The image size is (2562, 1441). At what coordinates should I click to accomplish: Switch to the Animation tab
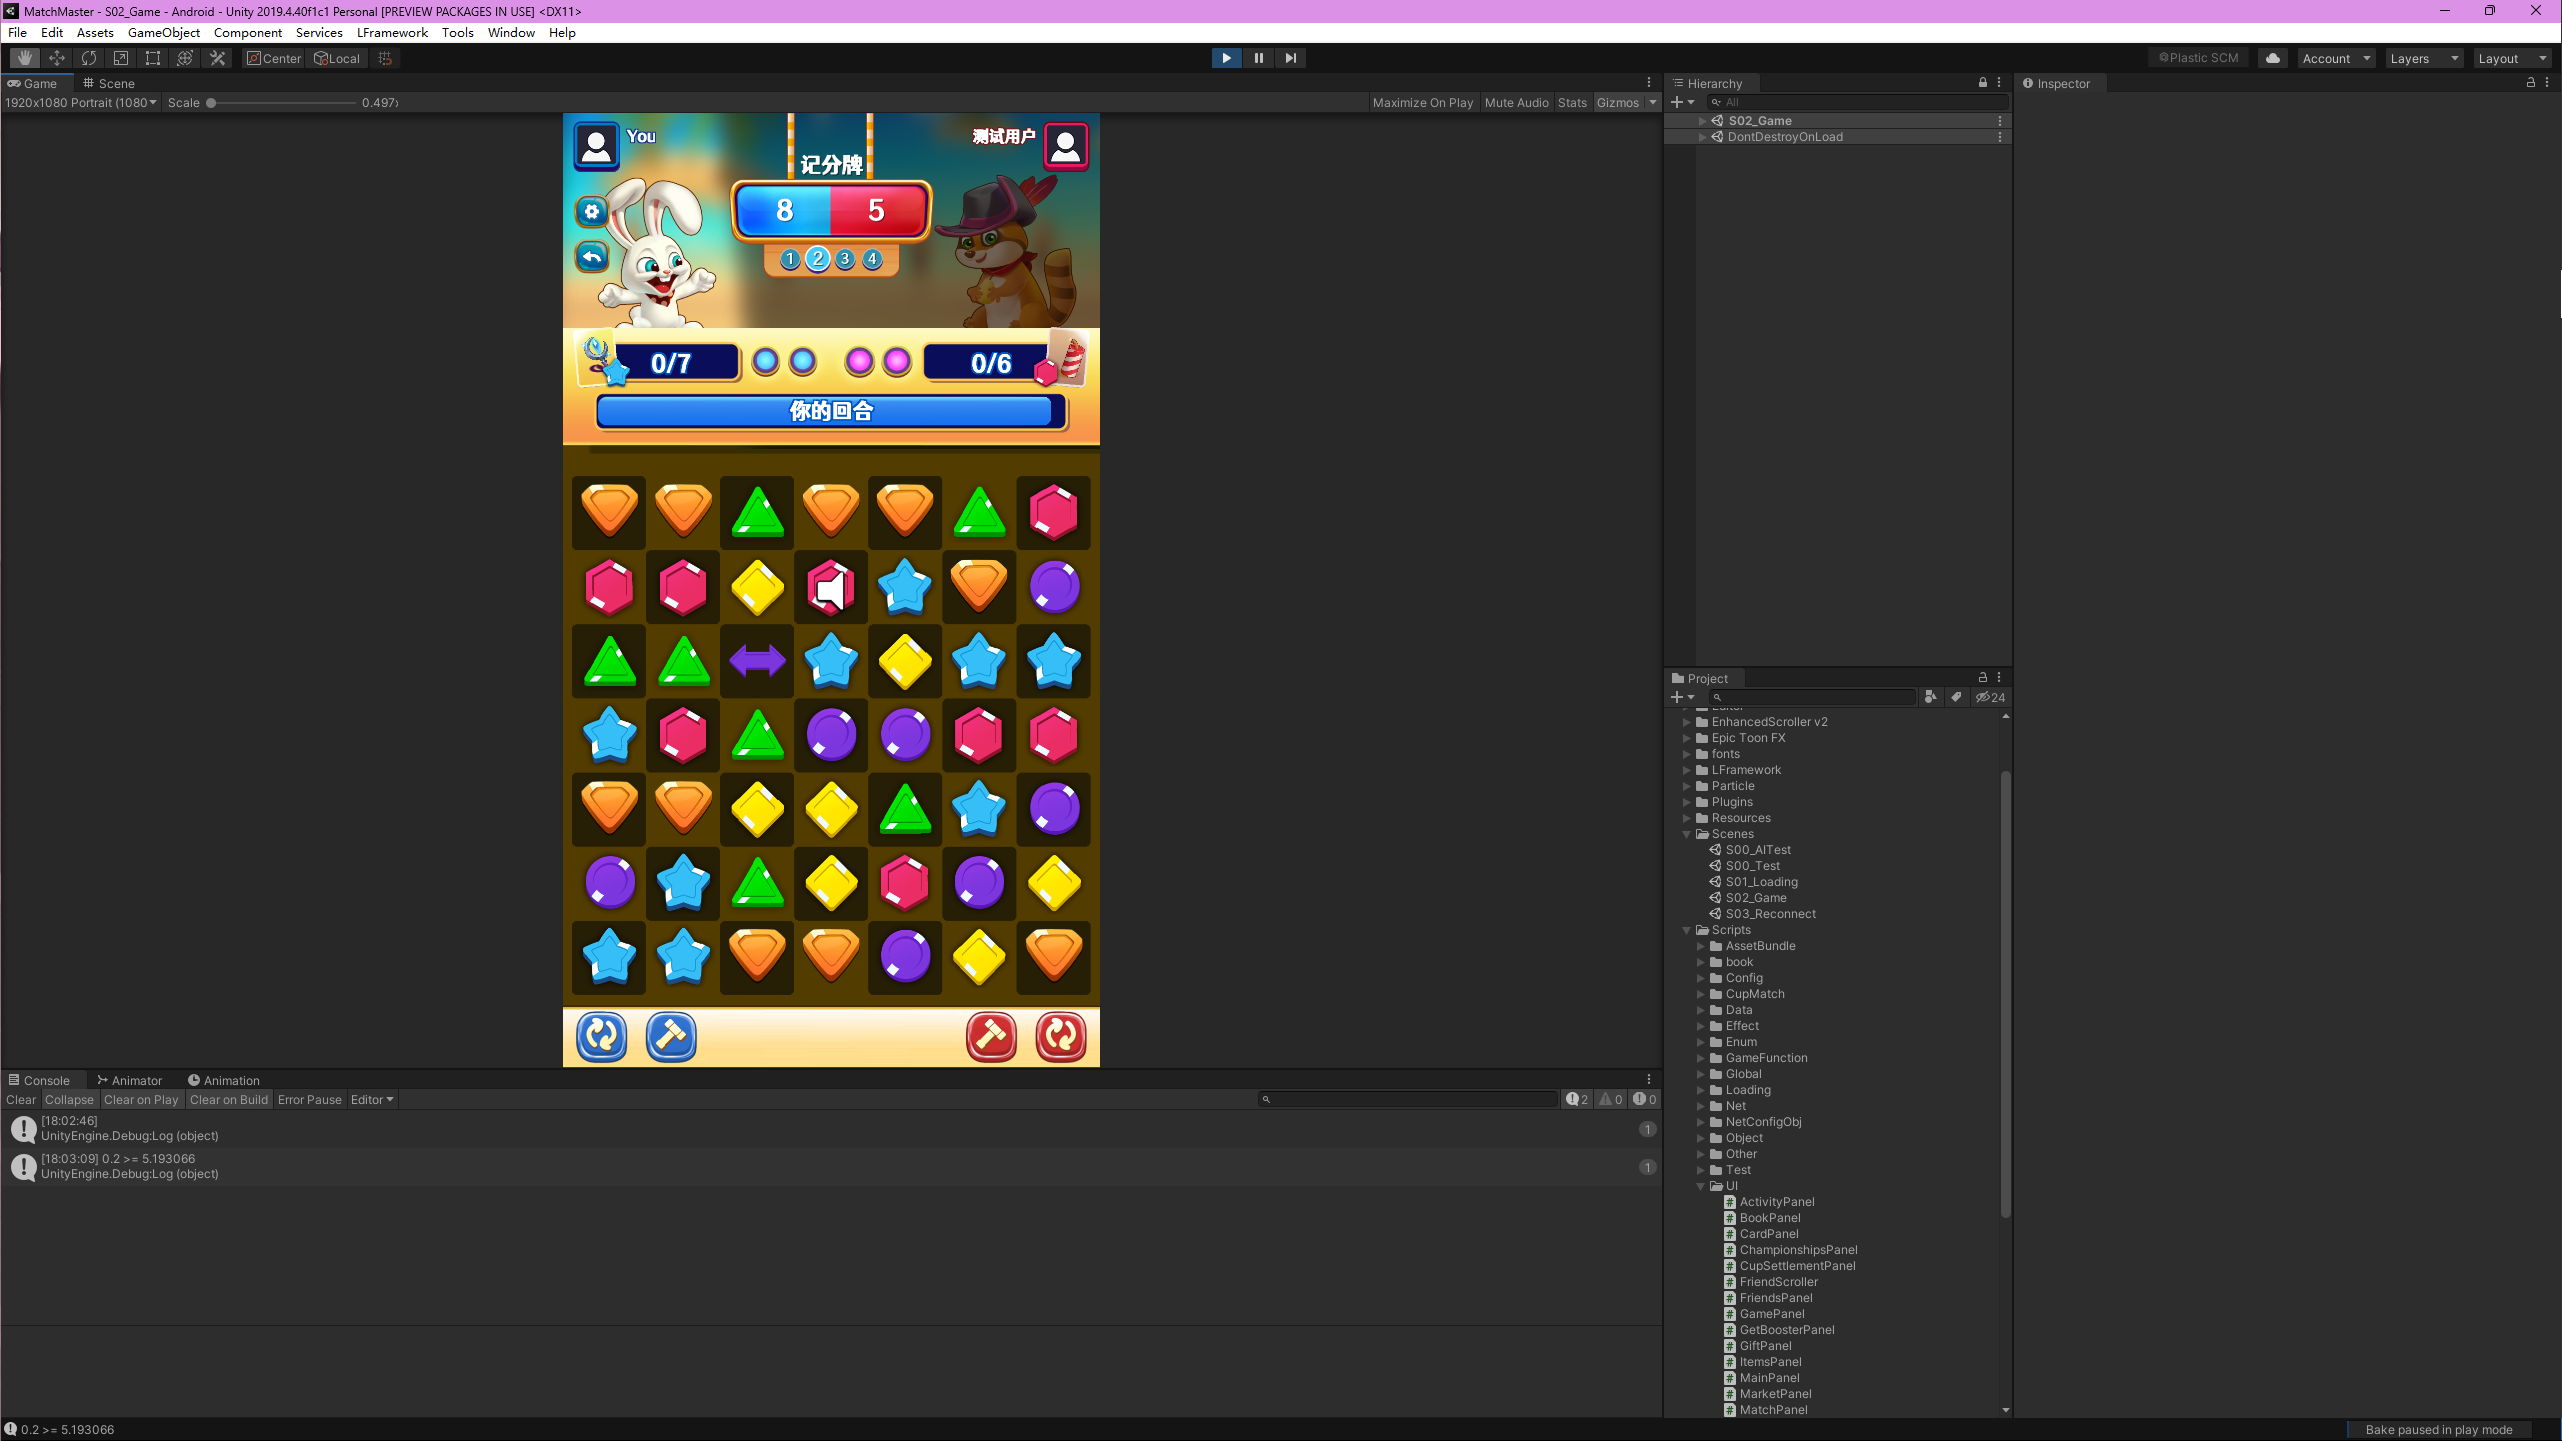pyautogui.click(x=224, y=1081)
